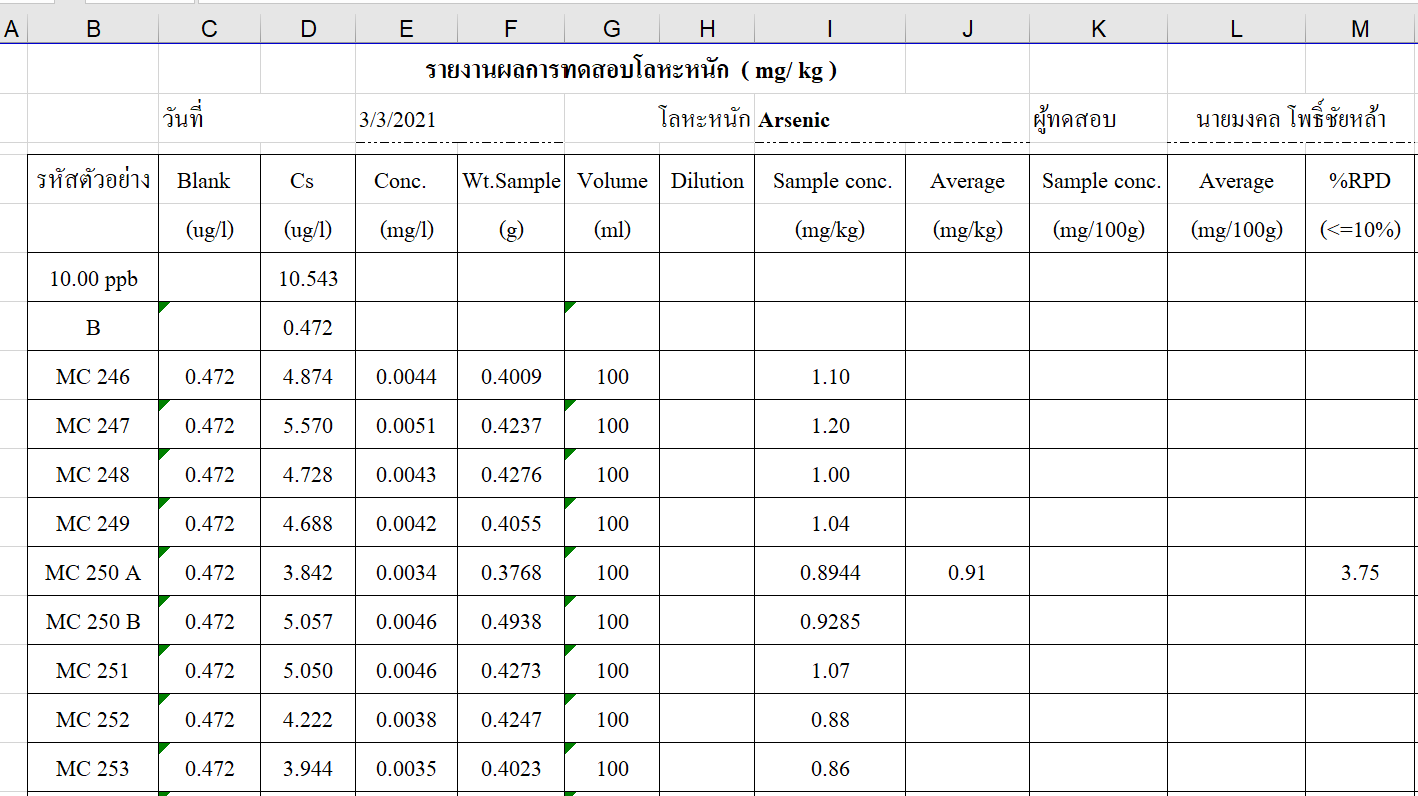The width and height of the screenshot is (1418, 796).
Task: Select column G header
Action: (612, 30)
